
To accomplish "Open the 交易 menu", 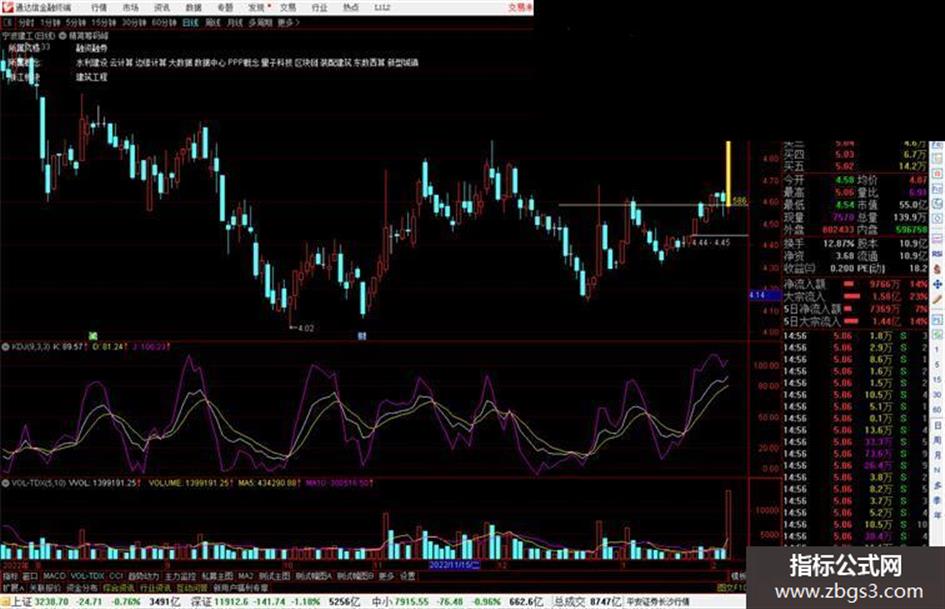I will (x=288, y=7).
